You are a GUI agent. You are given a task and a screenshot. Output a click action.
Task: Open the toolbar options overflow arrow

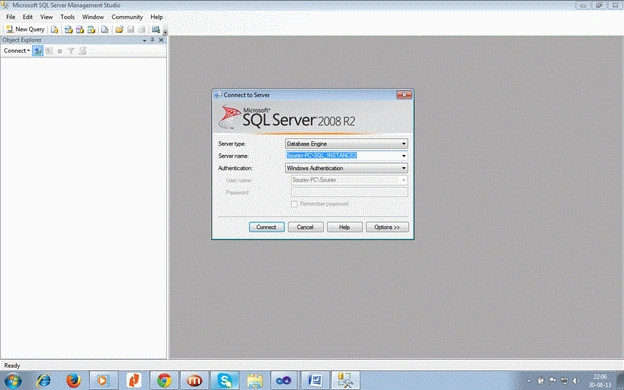[x=165, y=31]
